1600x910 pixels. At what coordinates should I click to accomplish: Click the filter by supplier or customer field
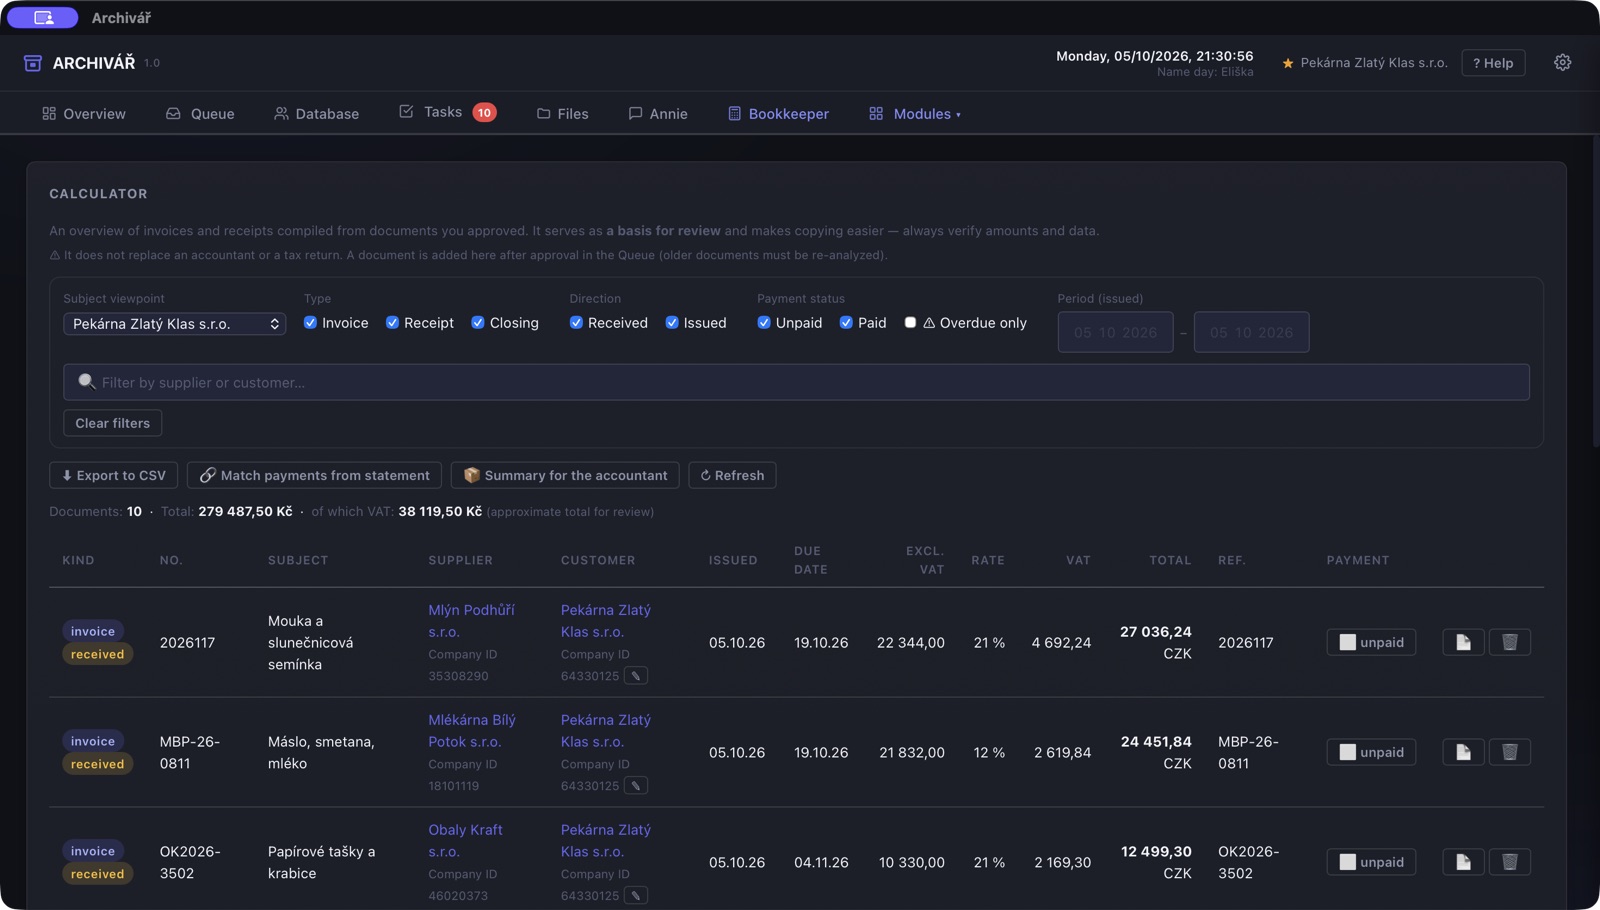coord(796,382)
